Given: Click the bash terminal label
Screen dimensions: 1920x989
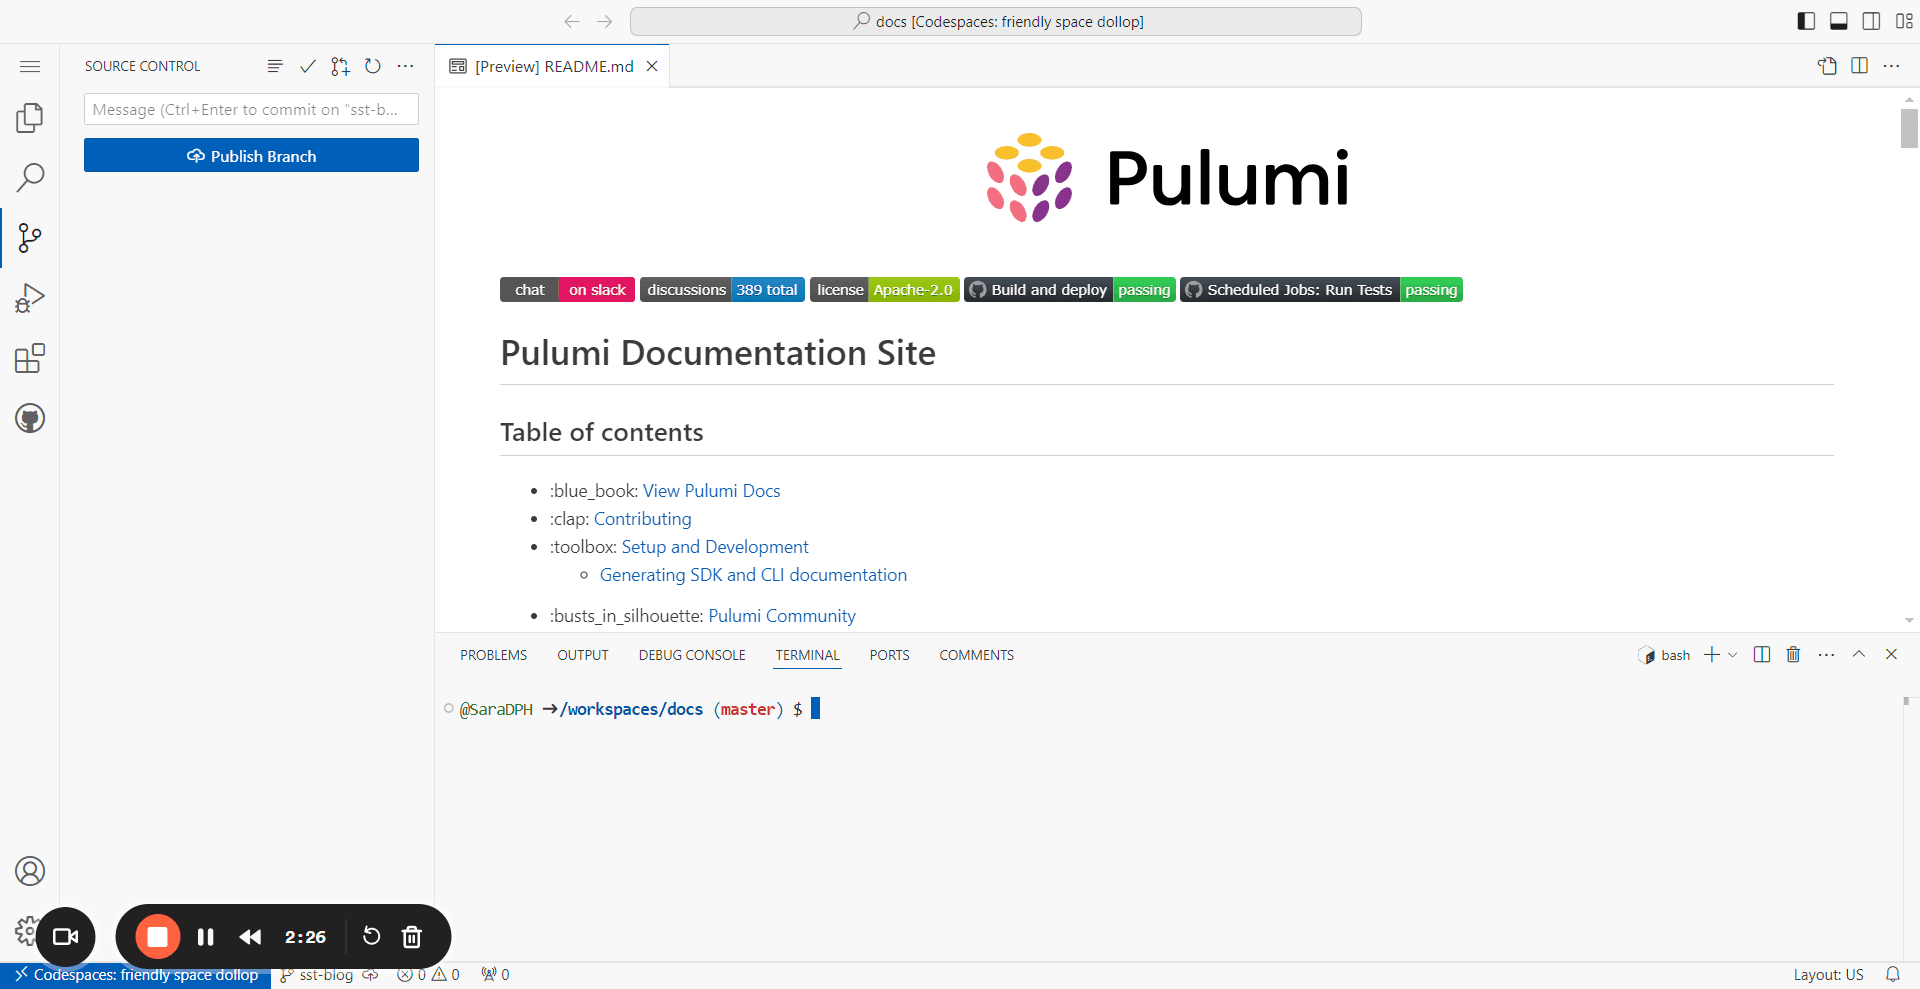Looking at the screenshot, I should (x=1664, y=655).
